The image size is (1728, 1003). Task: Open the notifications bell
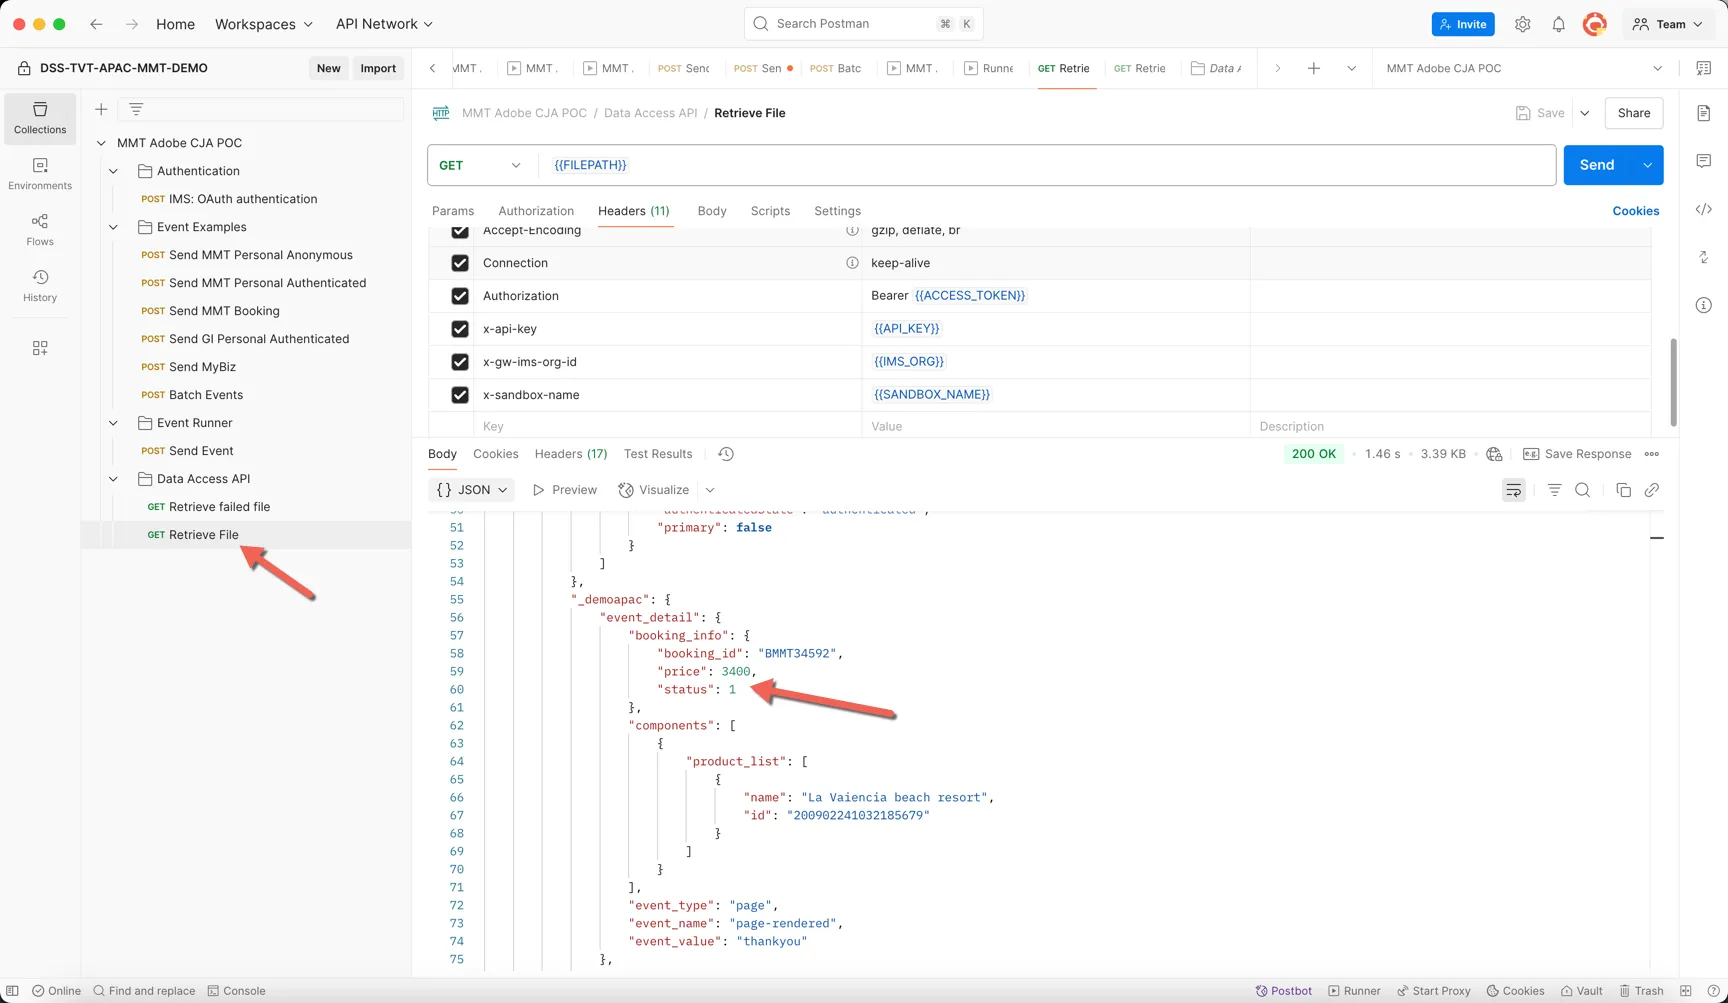[1558, 24]
